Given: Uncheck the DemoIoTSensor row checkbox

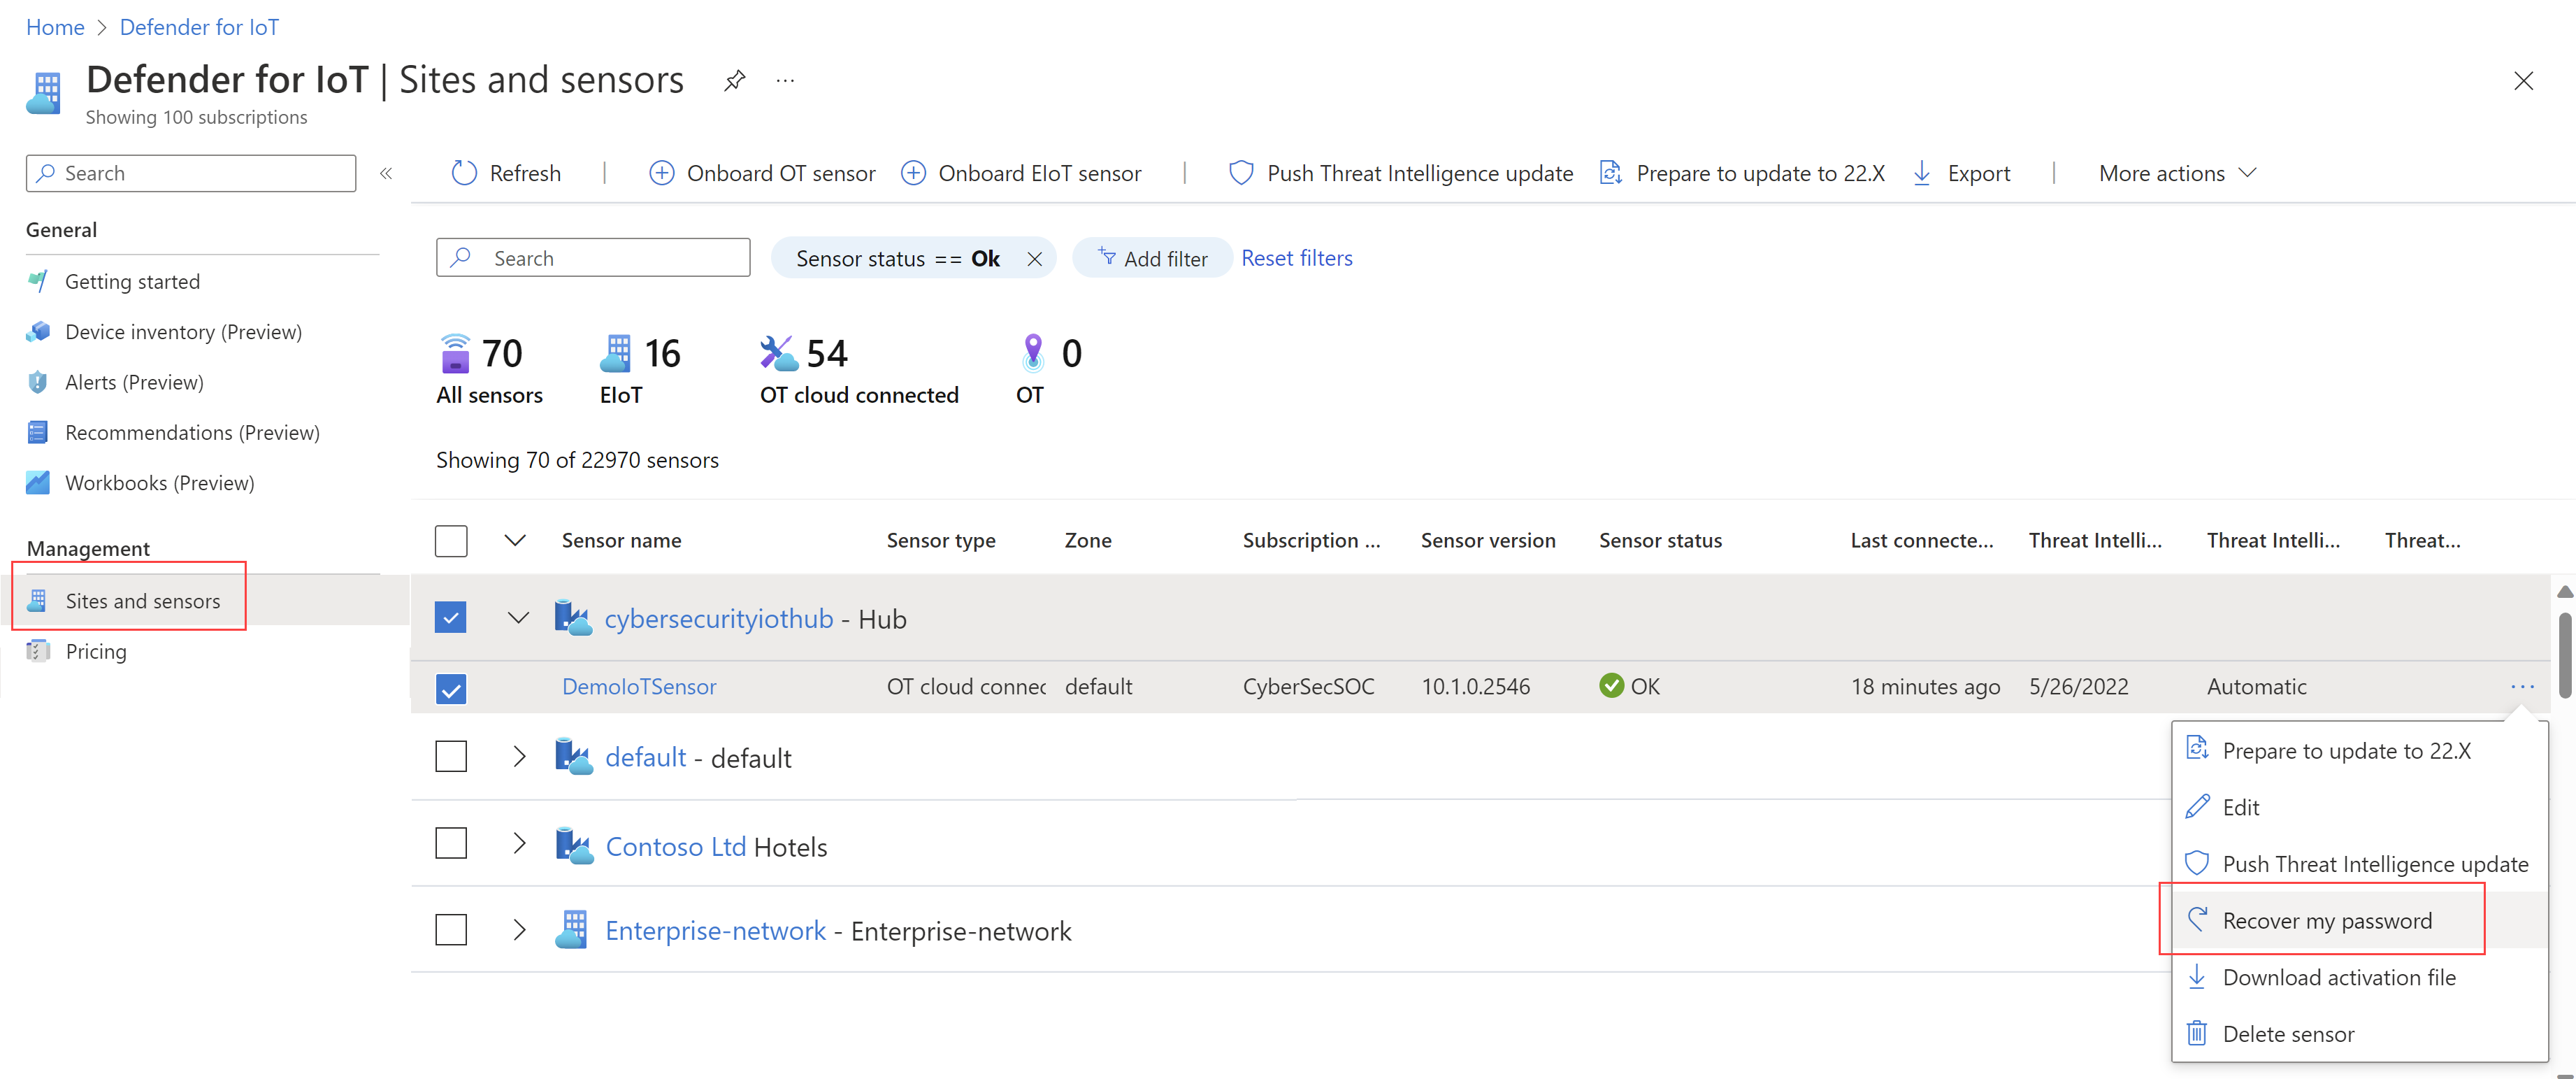Looking at the screenshot, I should pos(451,688).
